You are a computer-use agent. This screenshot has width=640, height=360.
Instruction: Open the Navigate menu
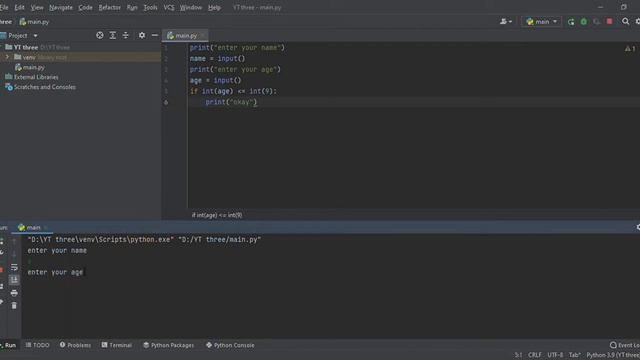(x=61, y=7)
